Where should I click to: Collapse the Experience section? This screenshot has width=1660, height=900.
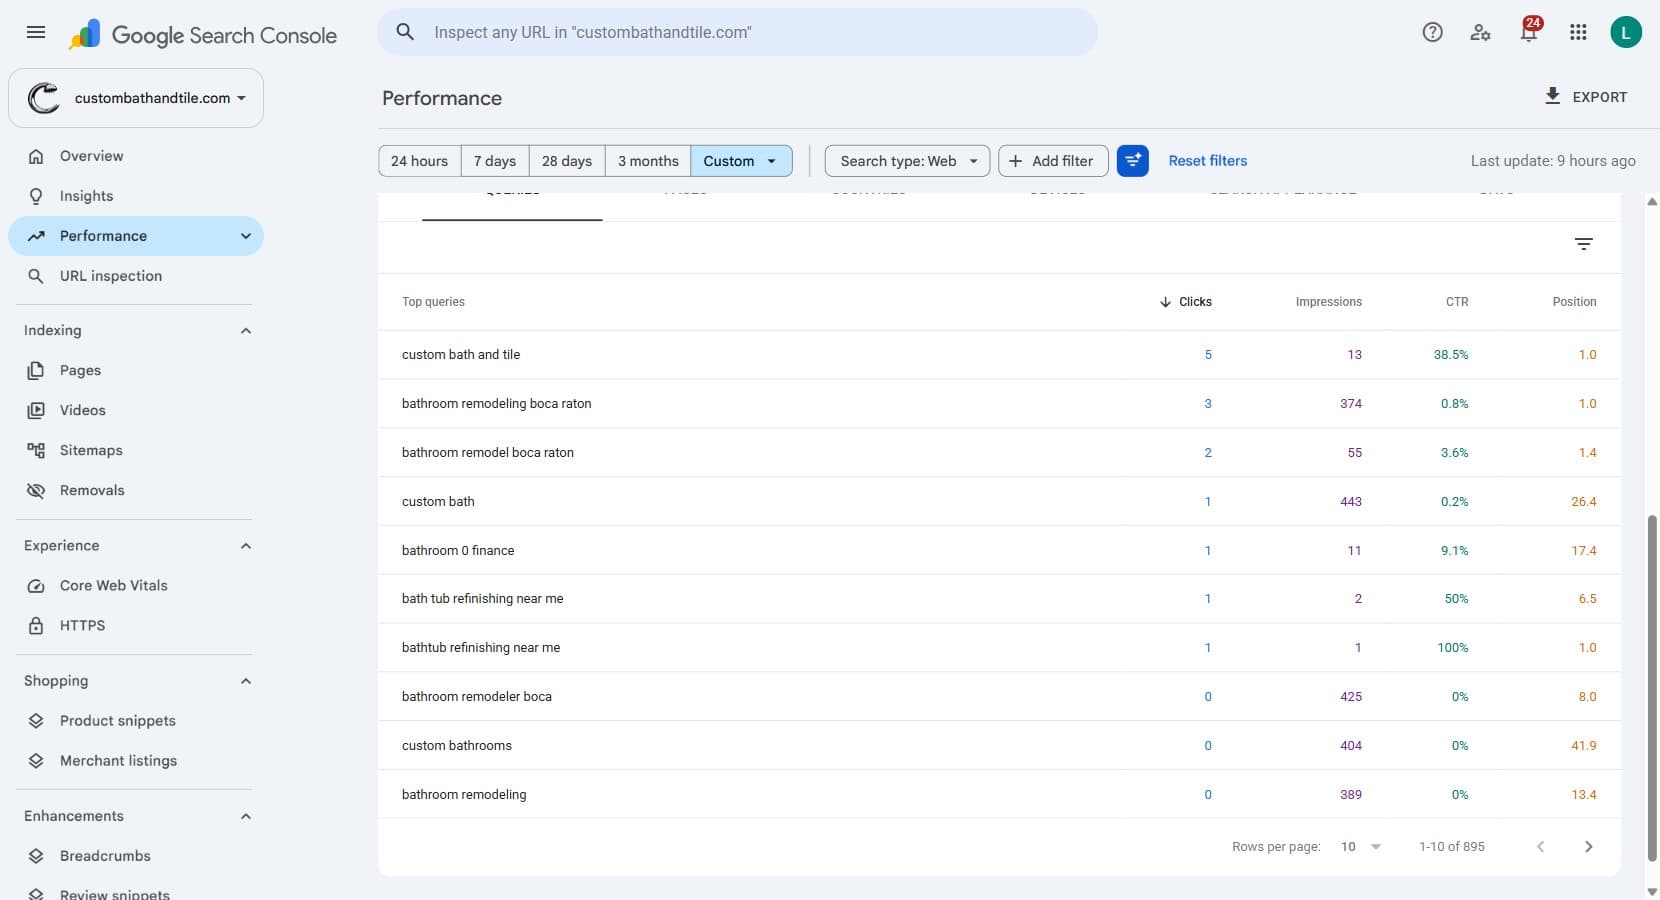(246, 546)
